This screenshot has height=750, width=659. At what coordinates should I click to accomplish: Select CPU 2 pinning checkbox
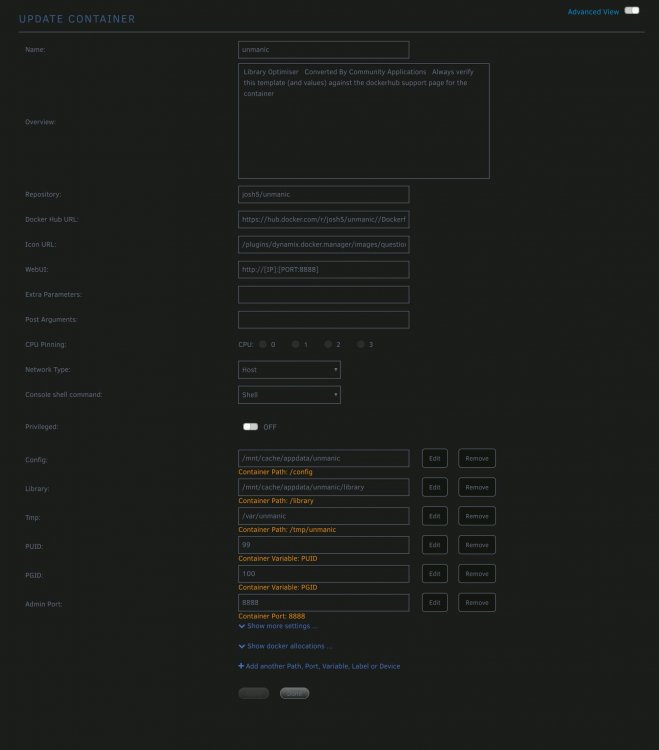tap(328, 344)
